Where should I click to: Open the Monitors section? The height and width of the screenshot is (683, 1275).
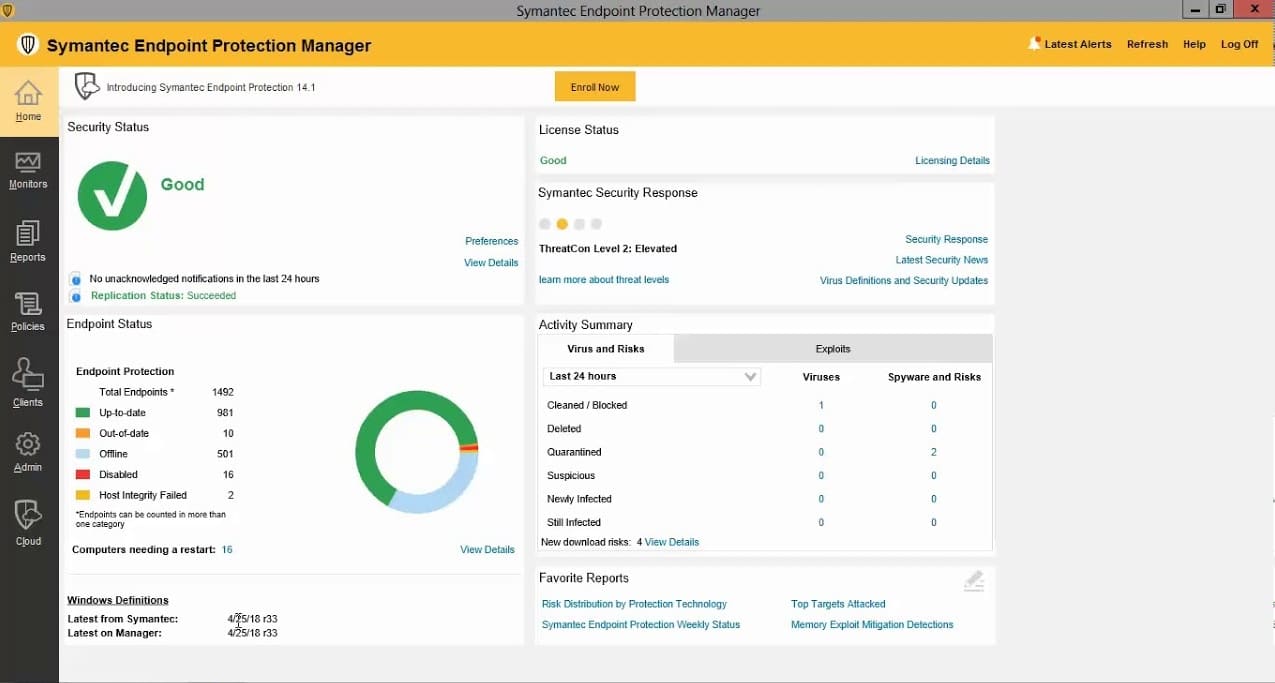click(28, 170)
